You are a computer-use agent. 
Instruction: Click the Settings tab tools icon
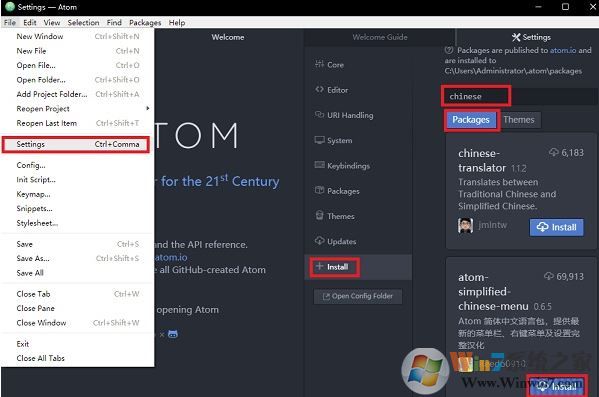click(x=516, y=37)
